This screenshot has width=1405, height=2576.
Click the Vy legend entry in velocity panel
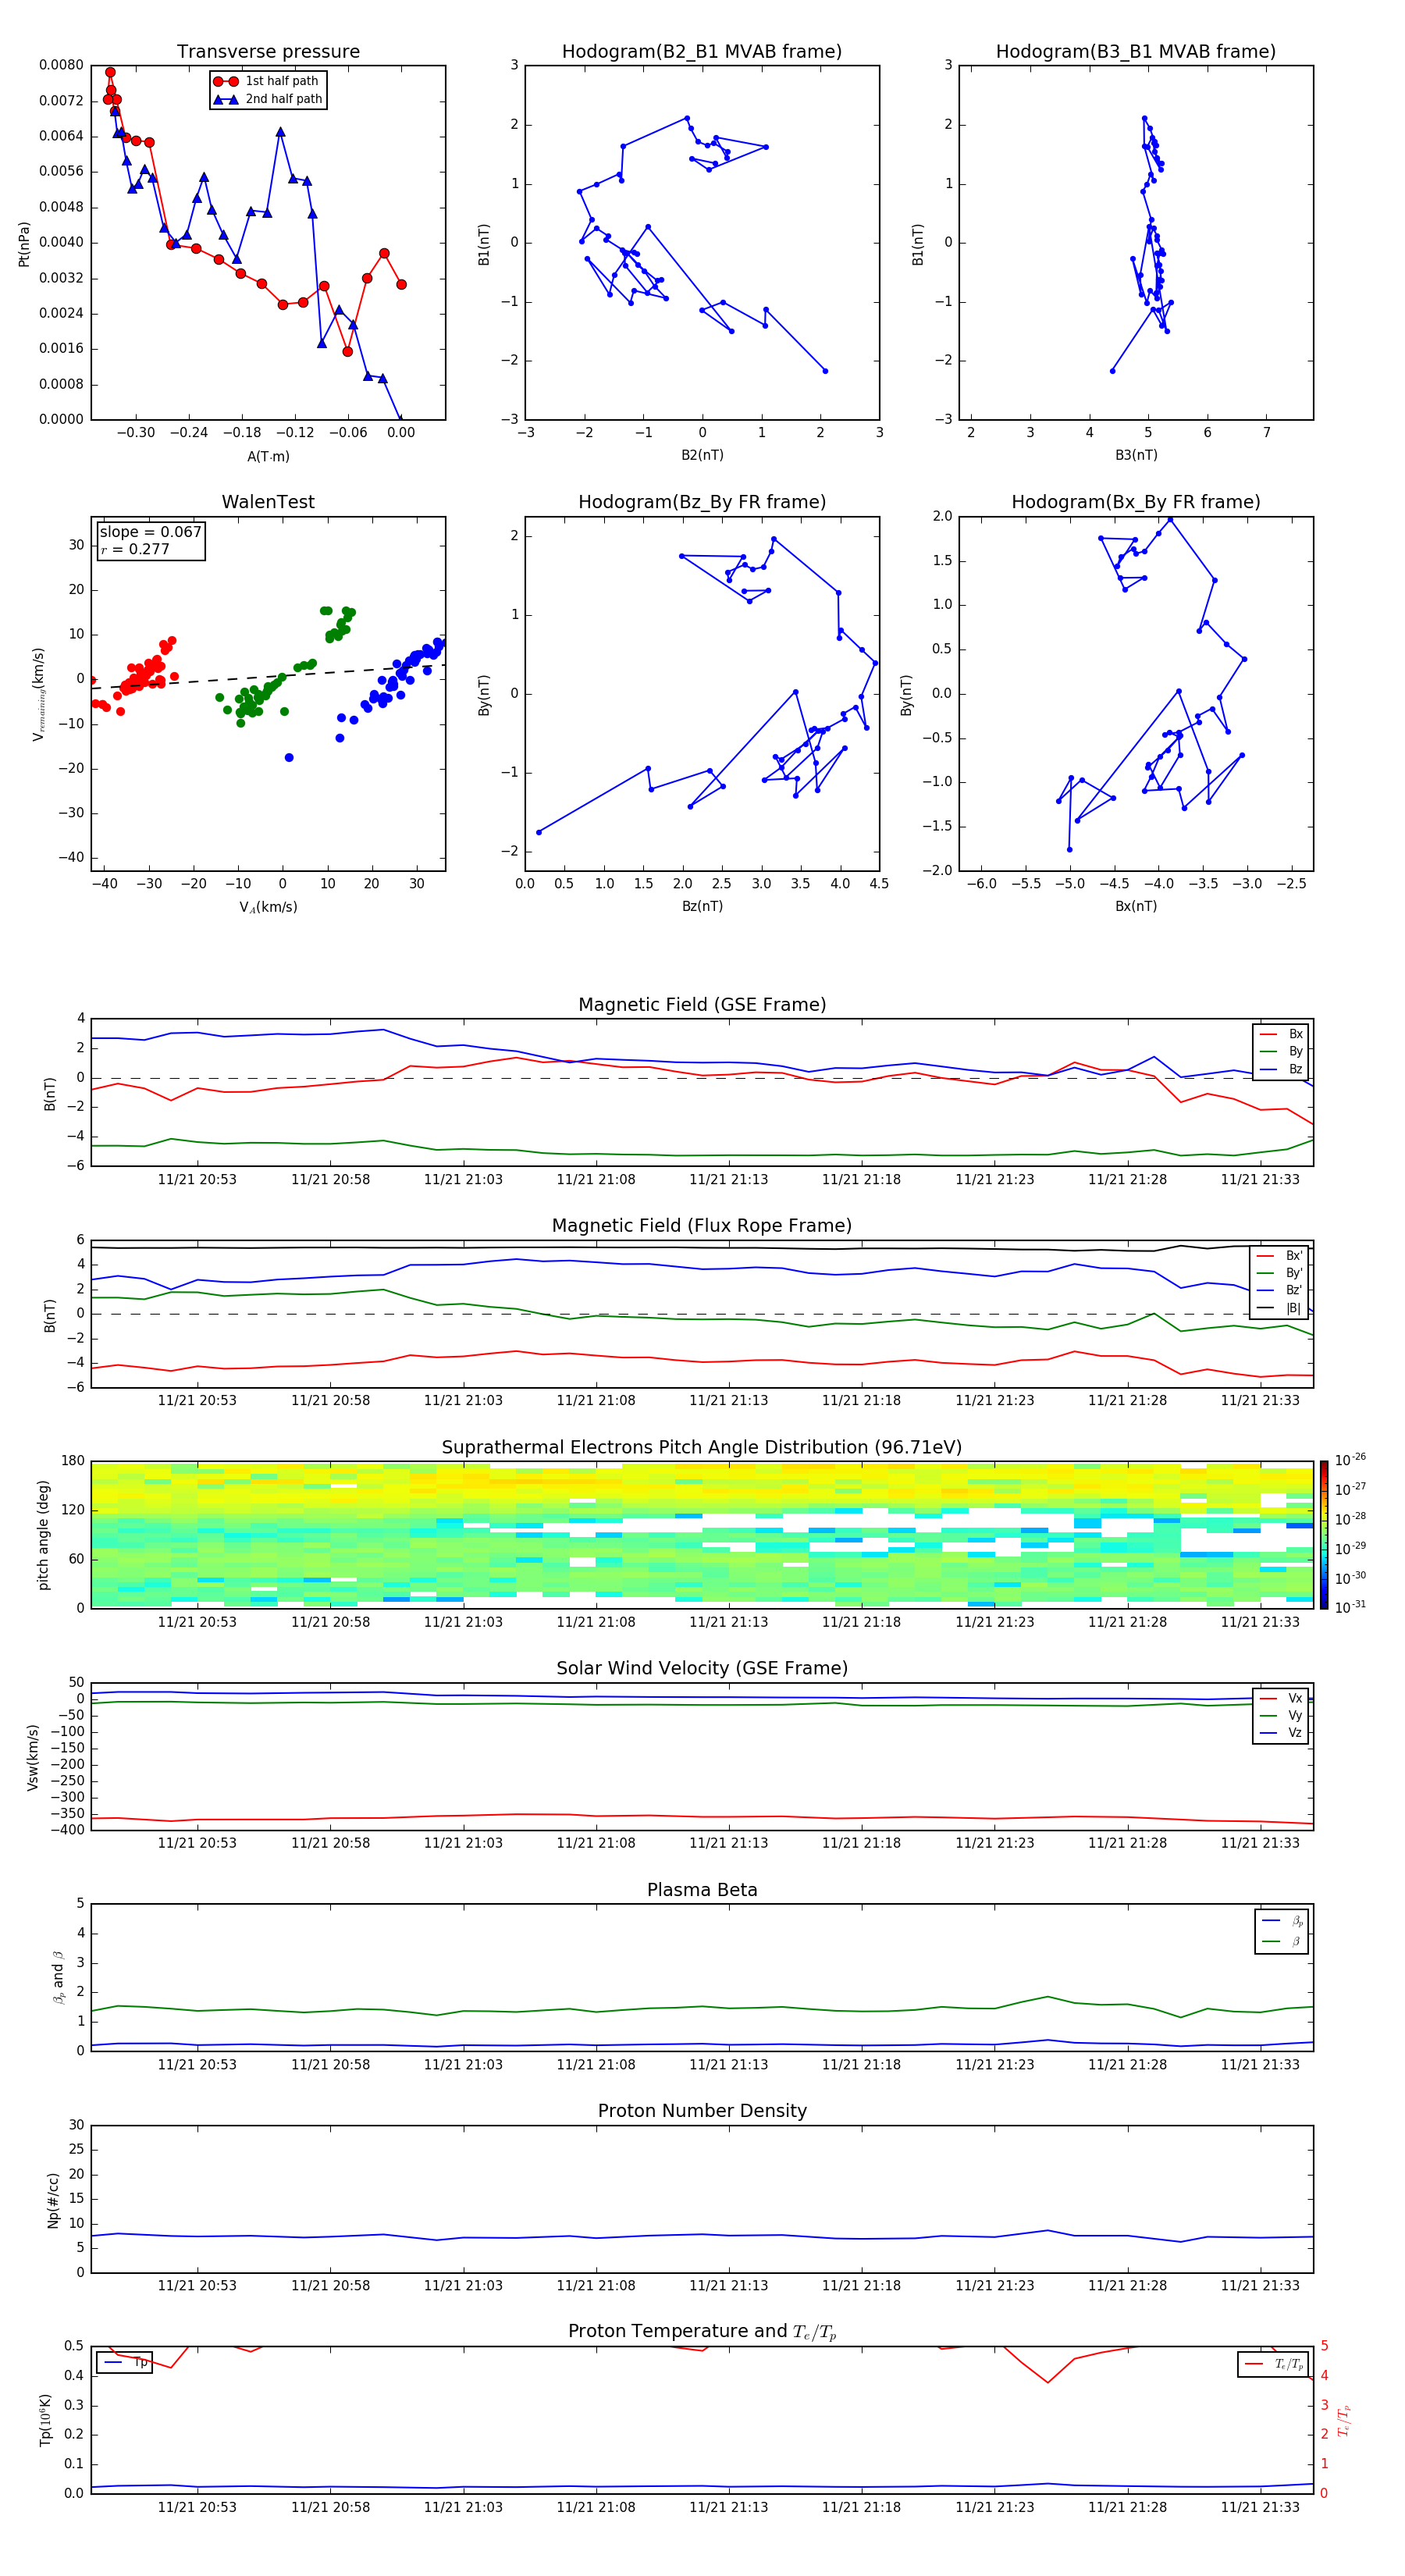pos(1282,1715)
